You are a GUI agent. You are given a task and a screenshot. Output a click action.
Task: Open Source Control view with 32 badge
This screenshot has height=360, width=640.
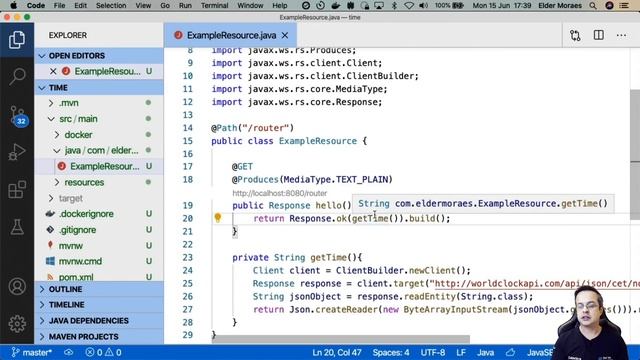point(18,116)
